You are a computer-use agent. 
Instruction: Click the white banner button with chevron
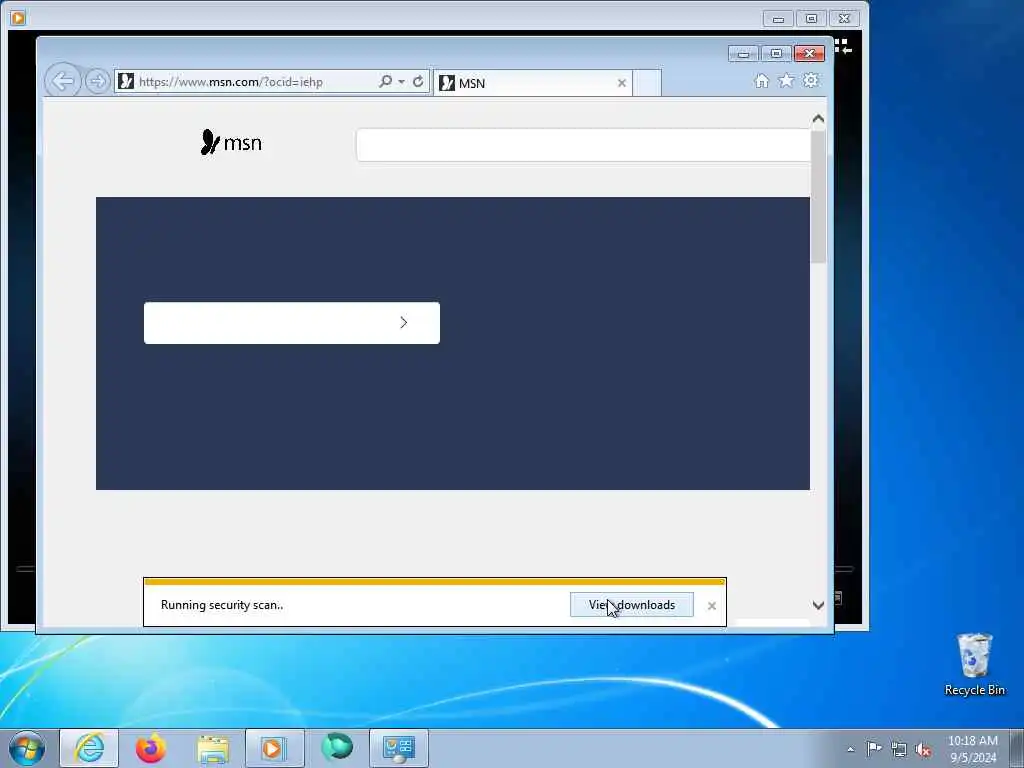[x=292, y=323]
